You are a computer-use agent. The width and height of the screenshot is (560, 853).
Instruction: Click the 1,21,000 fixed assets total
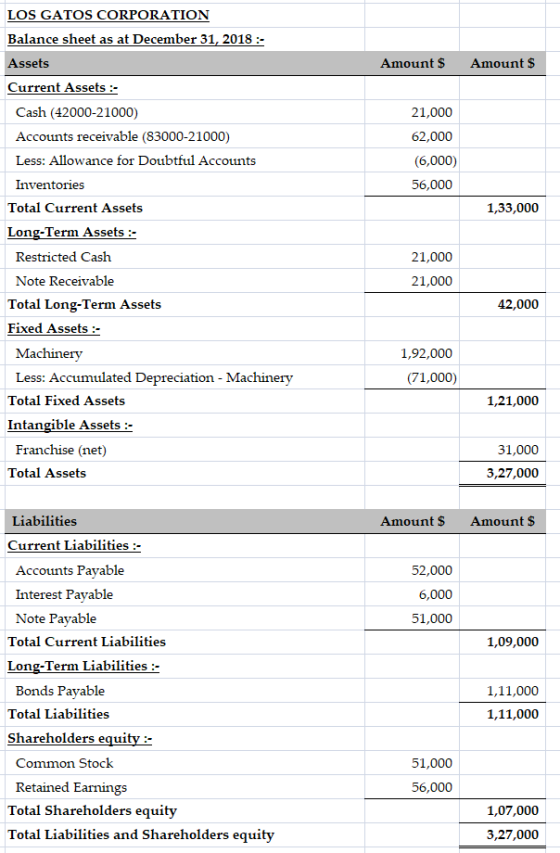[x=513, y=401]
